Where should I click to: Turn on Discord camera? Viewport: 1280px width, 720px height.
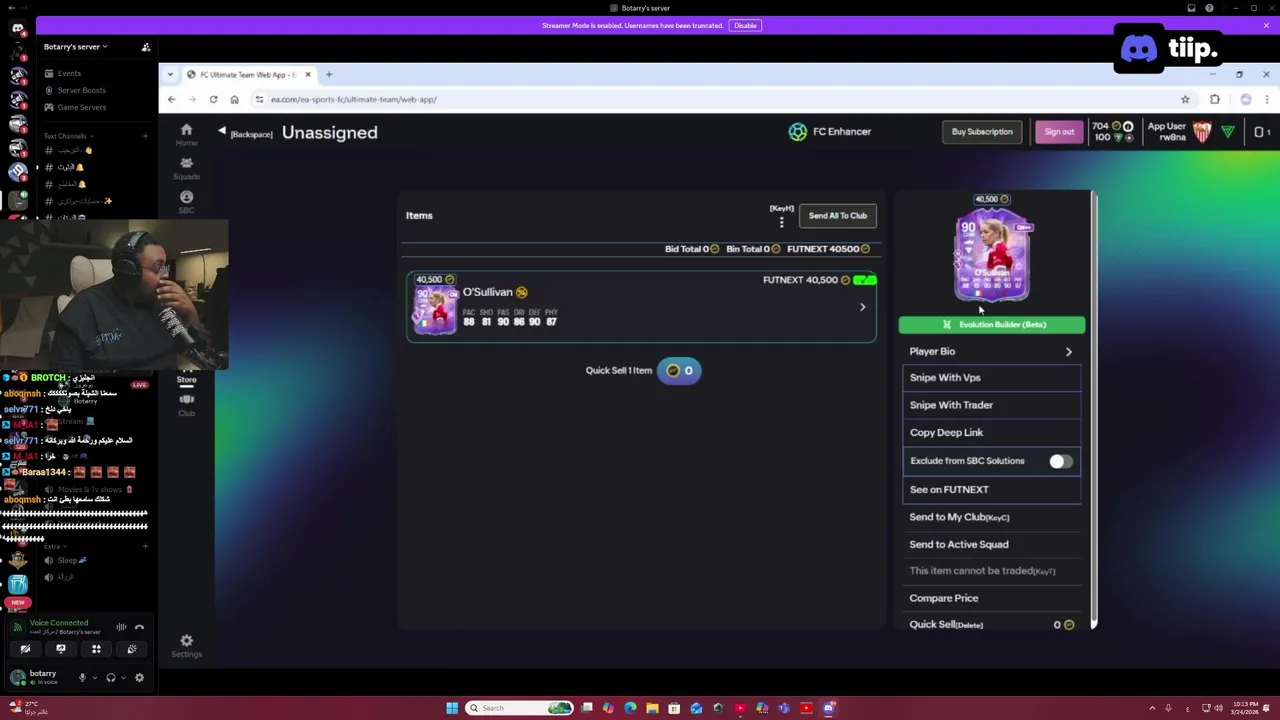pos(25,649)
